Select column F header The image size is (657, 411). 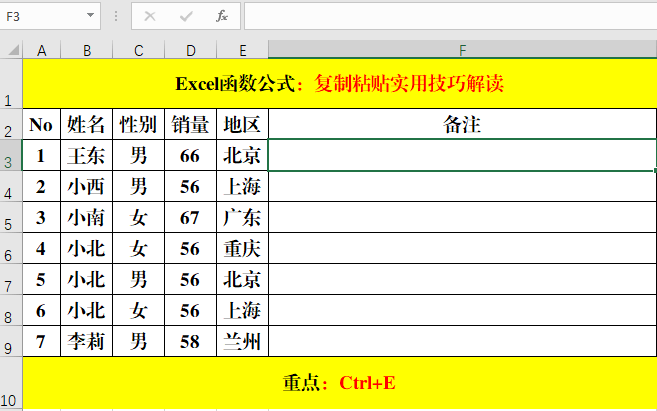(x=463, y=50)
